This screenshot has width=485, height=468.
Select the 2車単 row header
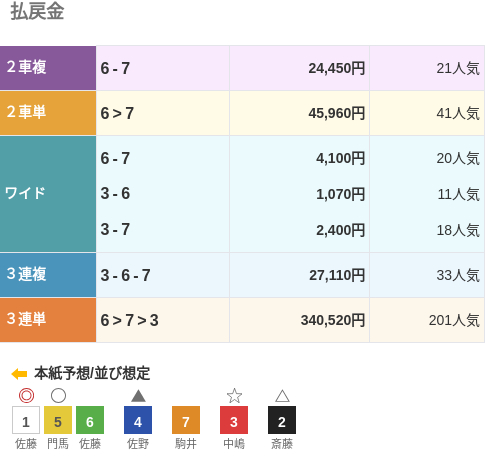pos(48,113)
